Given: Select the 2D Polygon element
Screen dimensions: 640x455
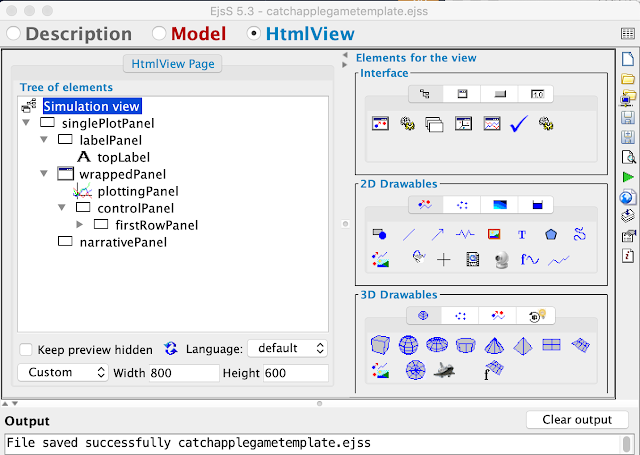Looking at the screenshot, I should (x=551, y=234).
